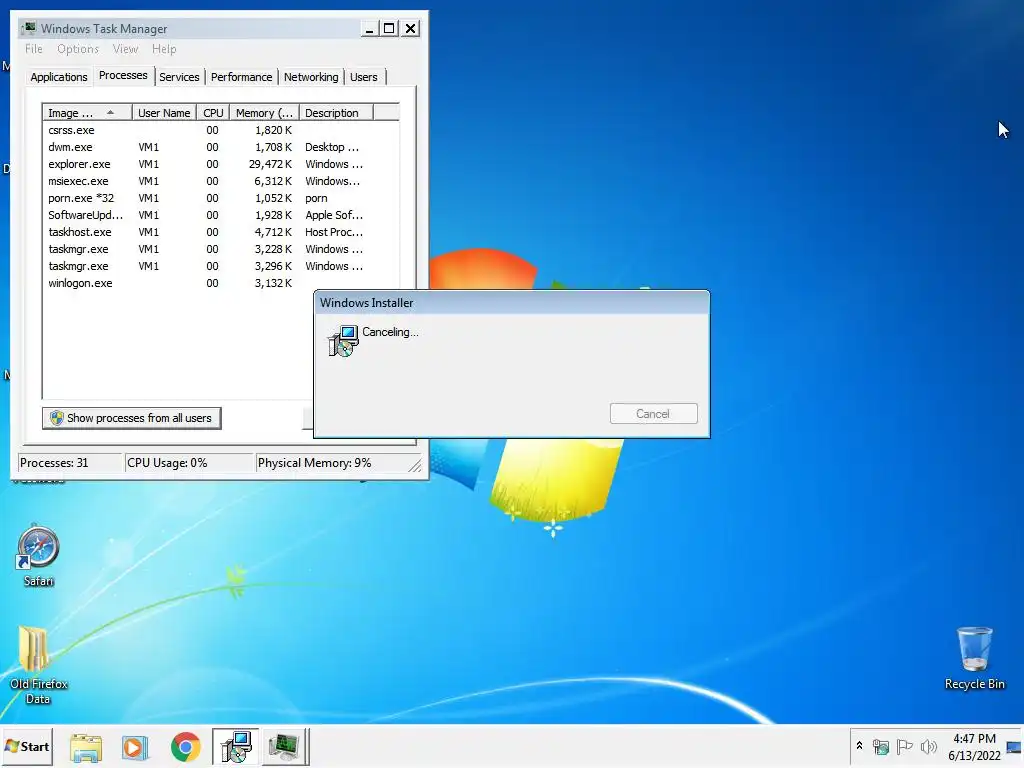Click Cancel in Windows Installer dialog
The image size is (1024, 768).
point(654,413)
